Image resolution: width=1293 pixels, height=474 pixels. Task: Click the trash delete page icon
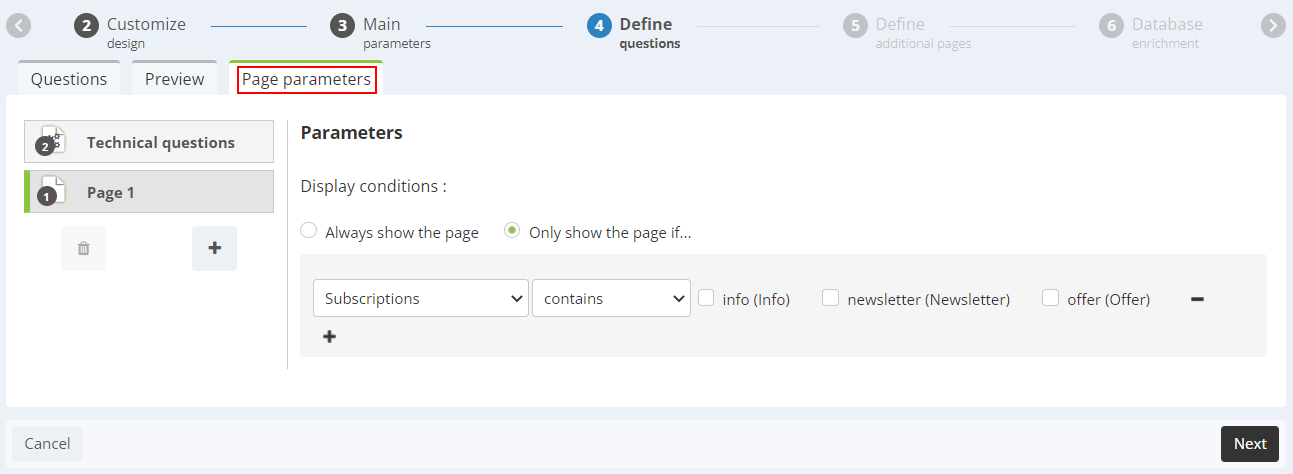tap(83, 248)
